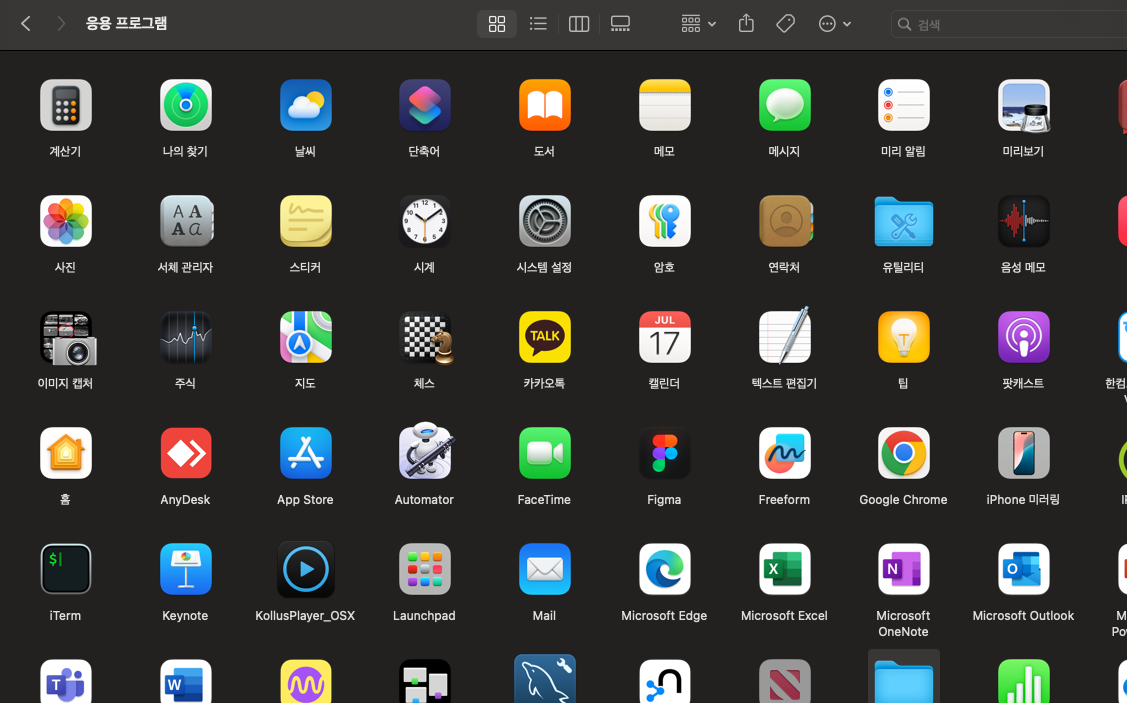This screenshot has height=703, width=1127.
Task: Select the iTerm terminal app
Action: [x=65, y=569]
